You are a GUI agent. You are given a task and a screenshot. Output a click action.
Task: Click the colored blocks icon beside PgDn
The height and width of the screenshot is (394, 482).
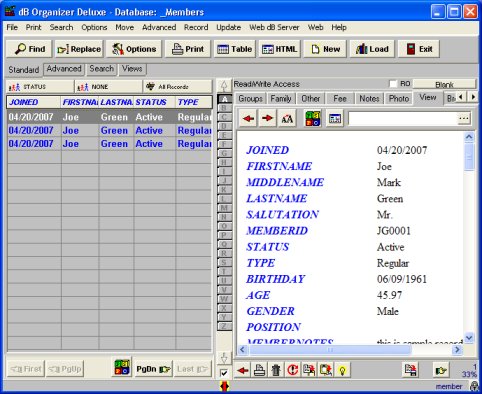tap(122, 367)
